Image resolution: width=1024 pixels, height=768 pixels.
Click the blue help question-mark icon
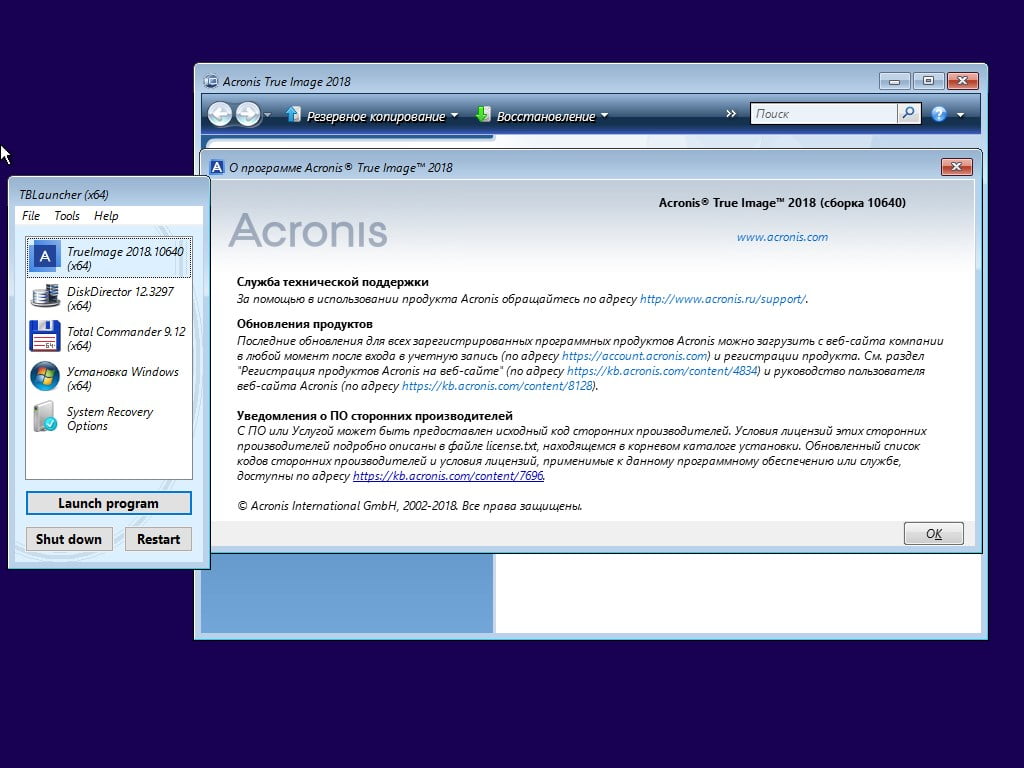pos(939,115)
